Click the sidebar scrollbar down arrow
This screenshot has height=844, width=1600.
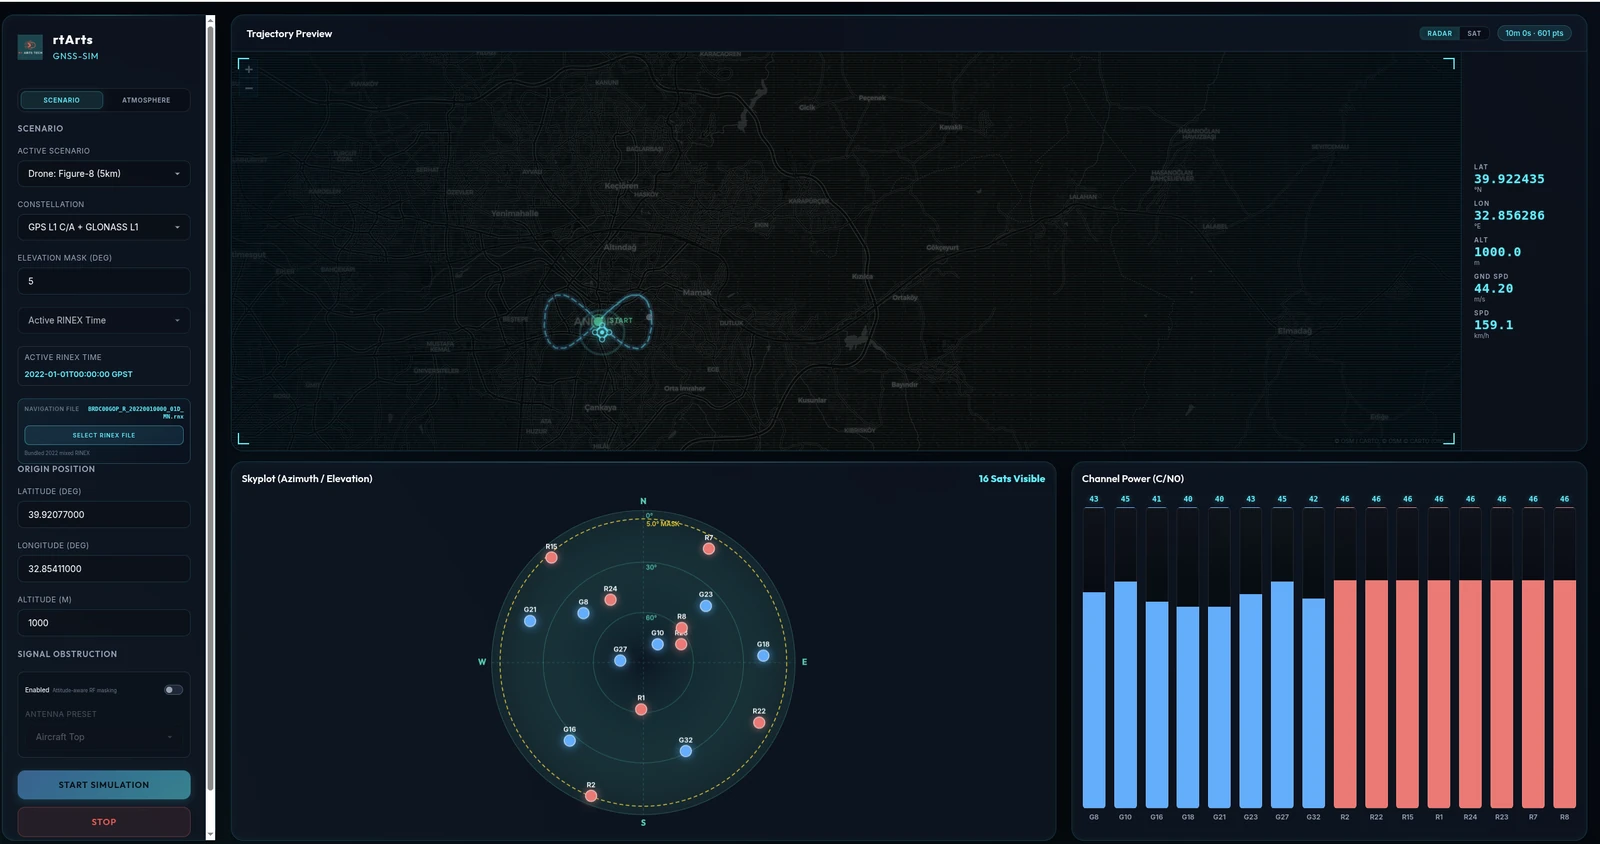pos(210,834)
